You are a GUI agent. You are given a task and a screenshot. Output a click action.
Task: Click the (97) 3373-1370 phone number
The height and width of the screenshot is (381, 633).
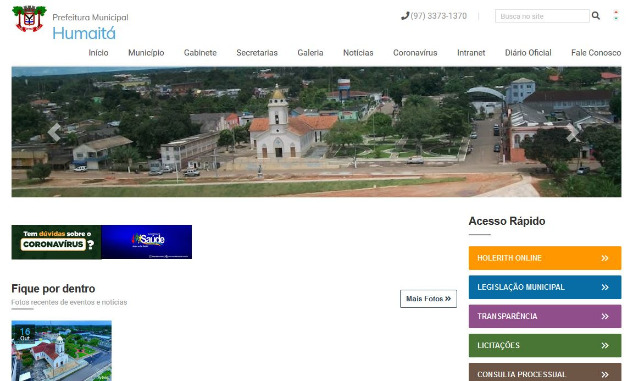[x=439, y=16]
